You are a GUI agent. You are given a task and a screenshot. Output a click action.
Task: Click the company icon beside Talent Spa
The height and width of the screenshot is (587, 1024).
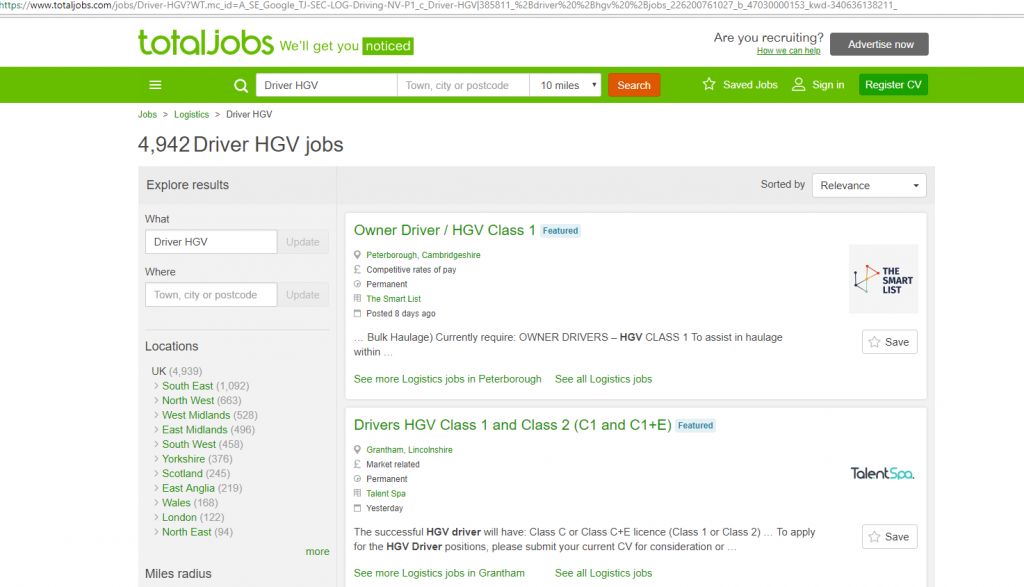tap(357, 493)
